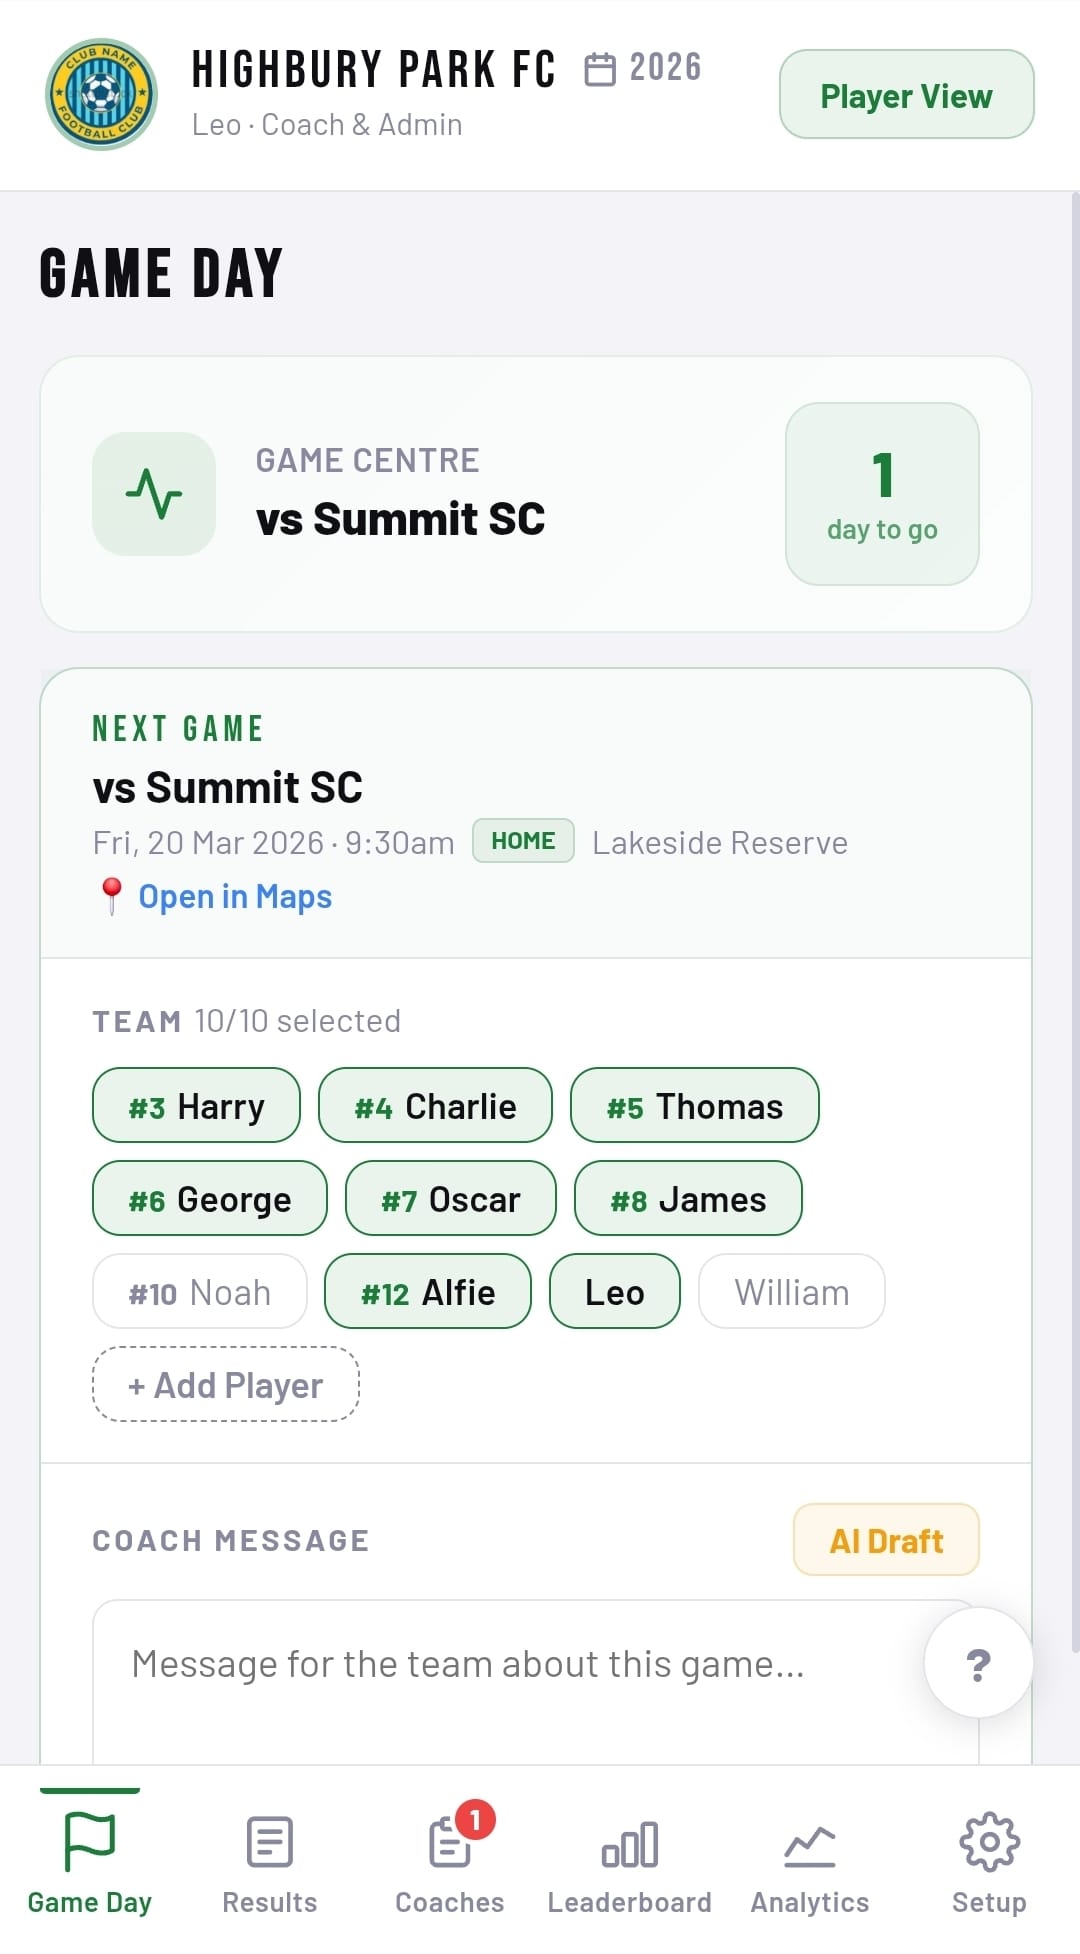Screen dimensions: 1080x1954
Task: Click the red map pin icon
Action: click(x=112, y=896)
